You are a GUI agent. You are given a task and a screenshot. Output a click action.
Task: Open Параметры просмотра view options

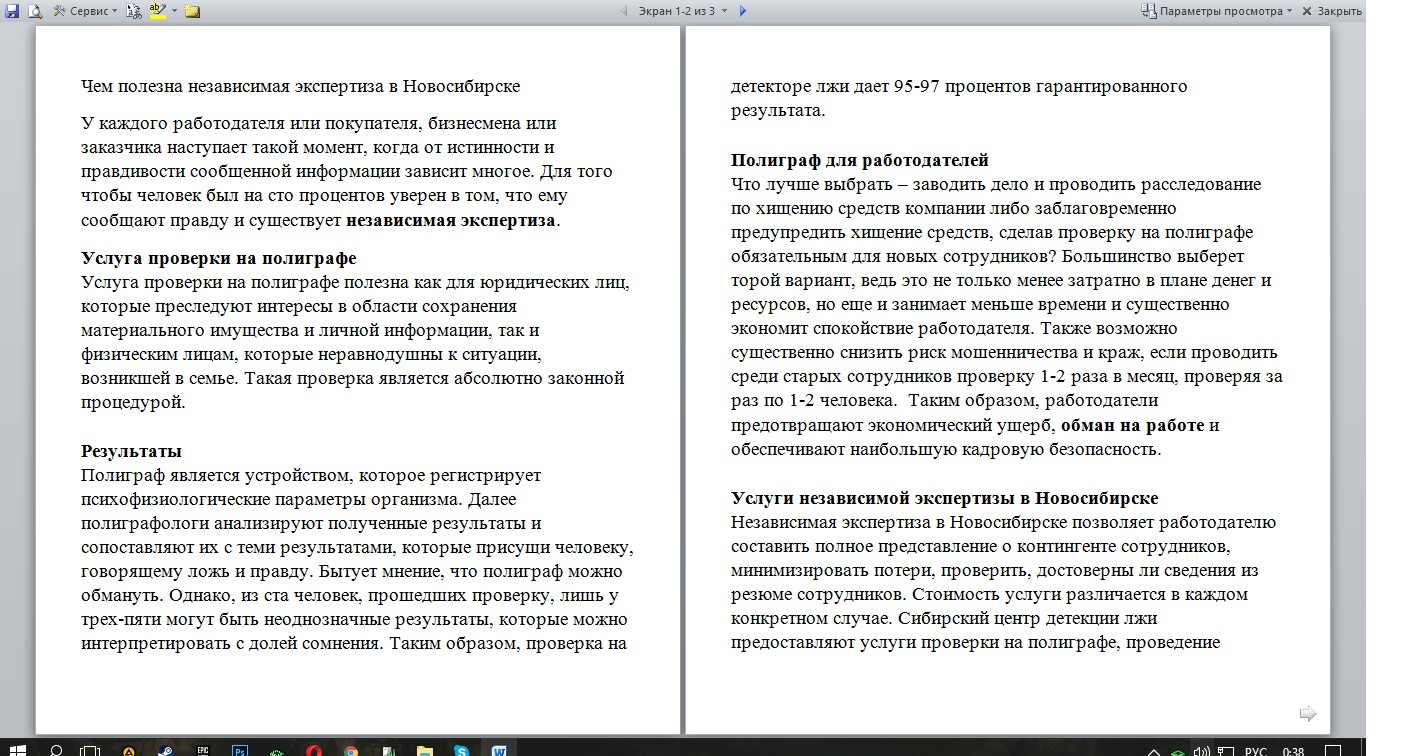point(1217,11)
